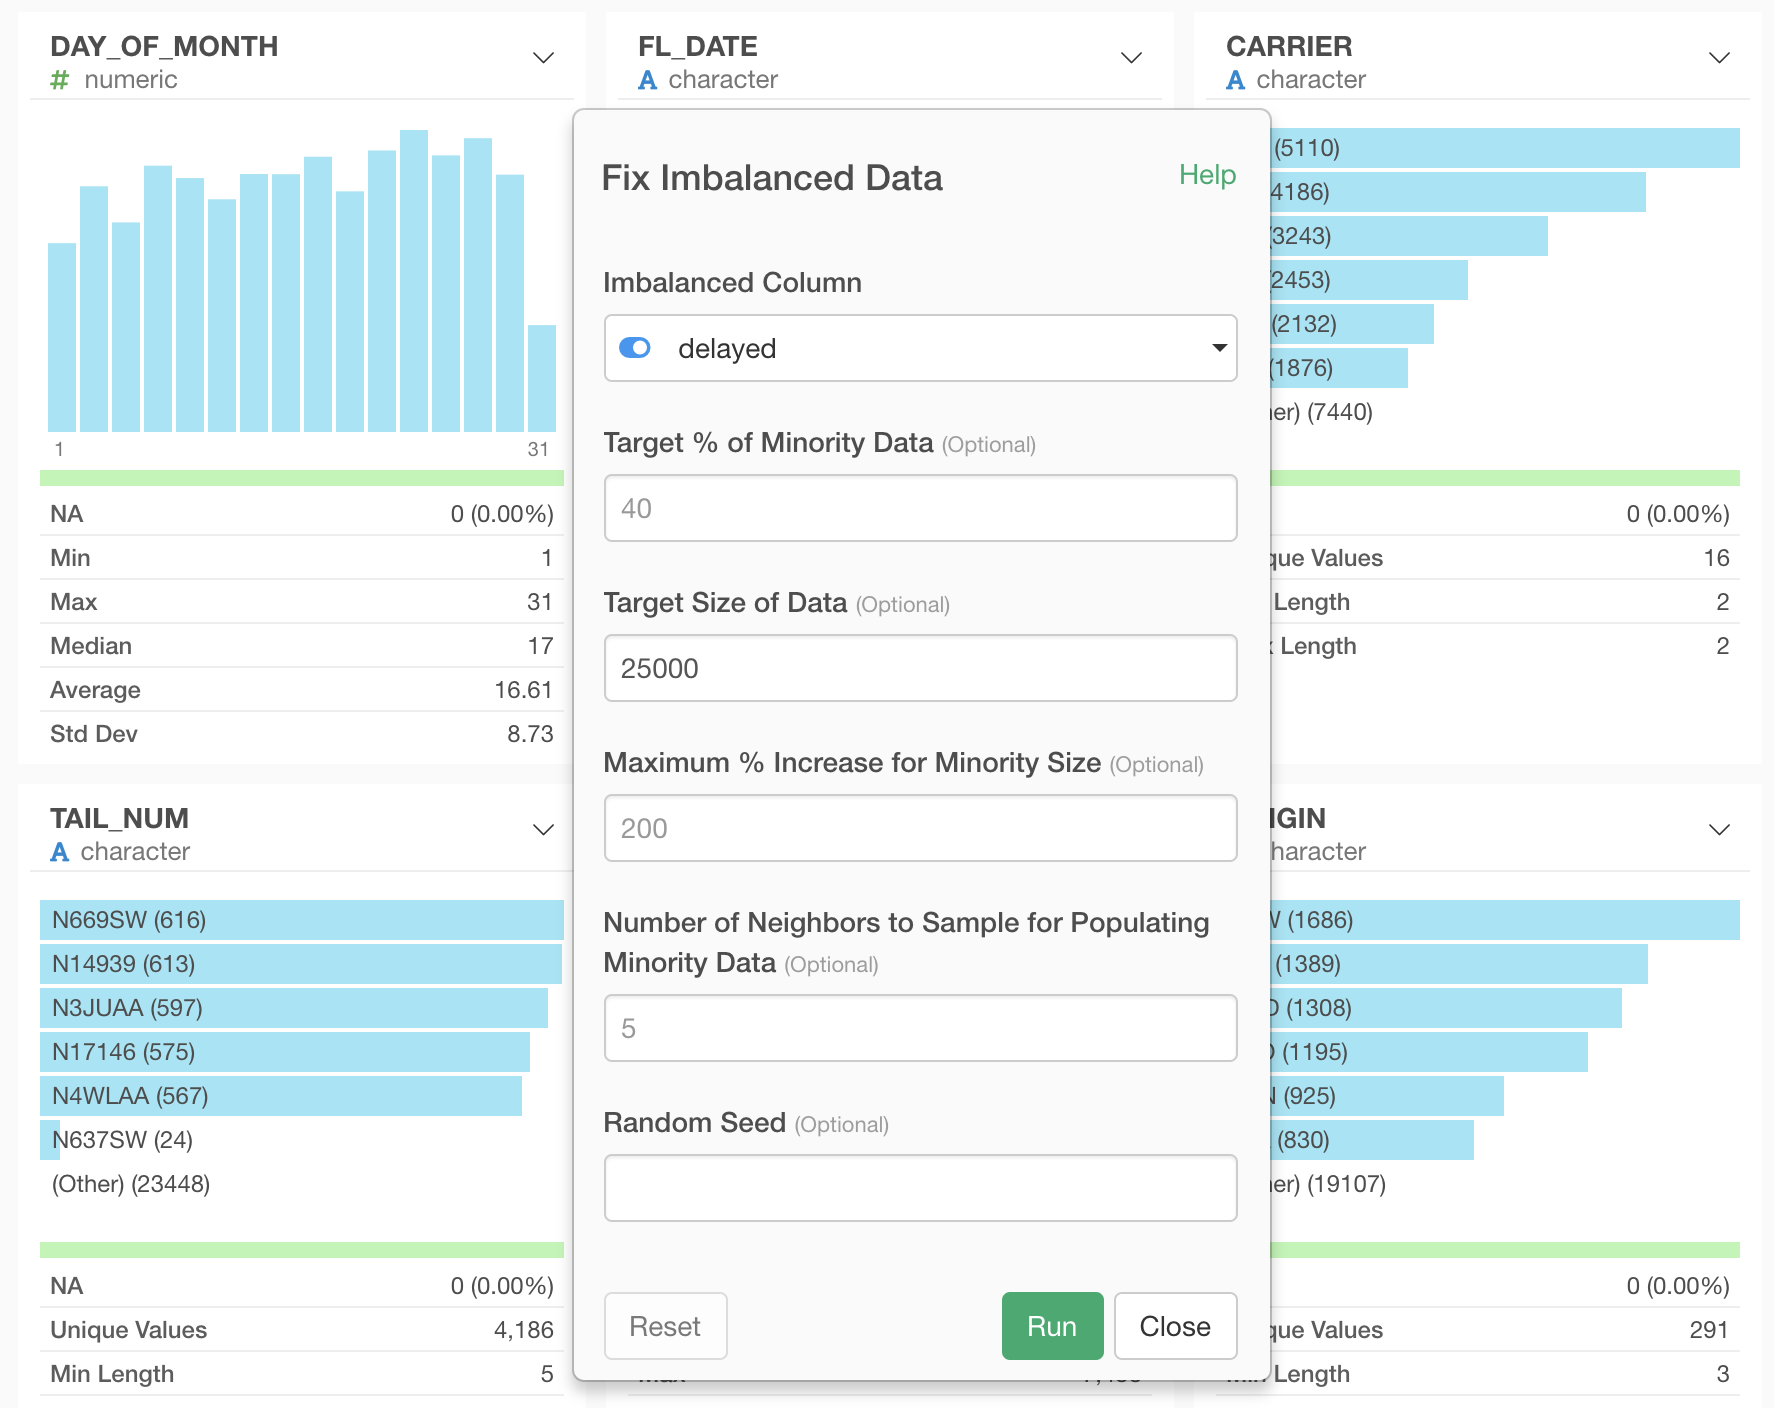Image resolution: width=1774 pixels, height=1408 pixels.
Task: Click the Target Size of Data field
Action: (x=920, y=668)
